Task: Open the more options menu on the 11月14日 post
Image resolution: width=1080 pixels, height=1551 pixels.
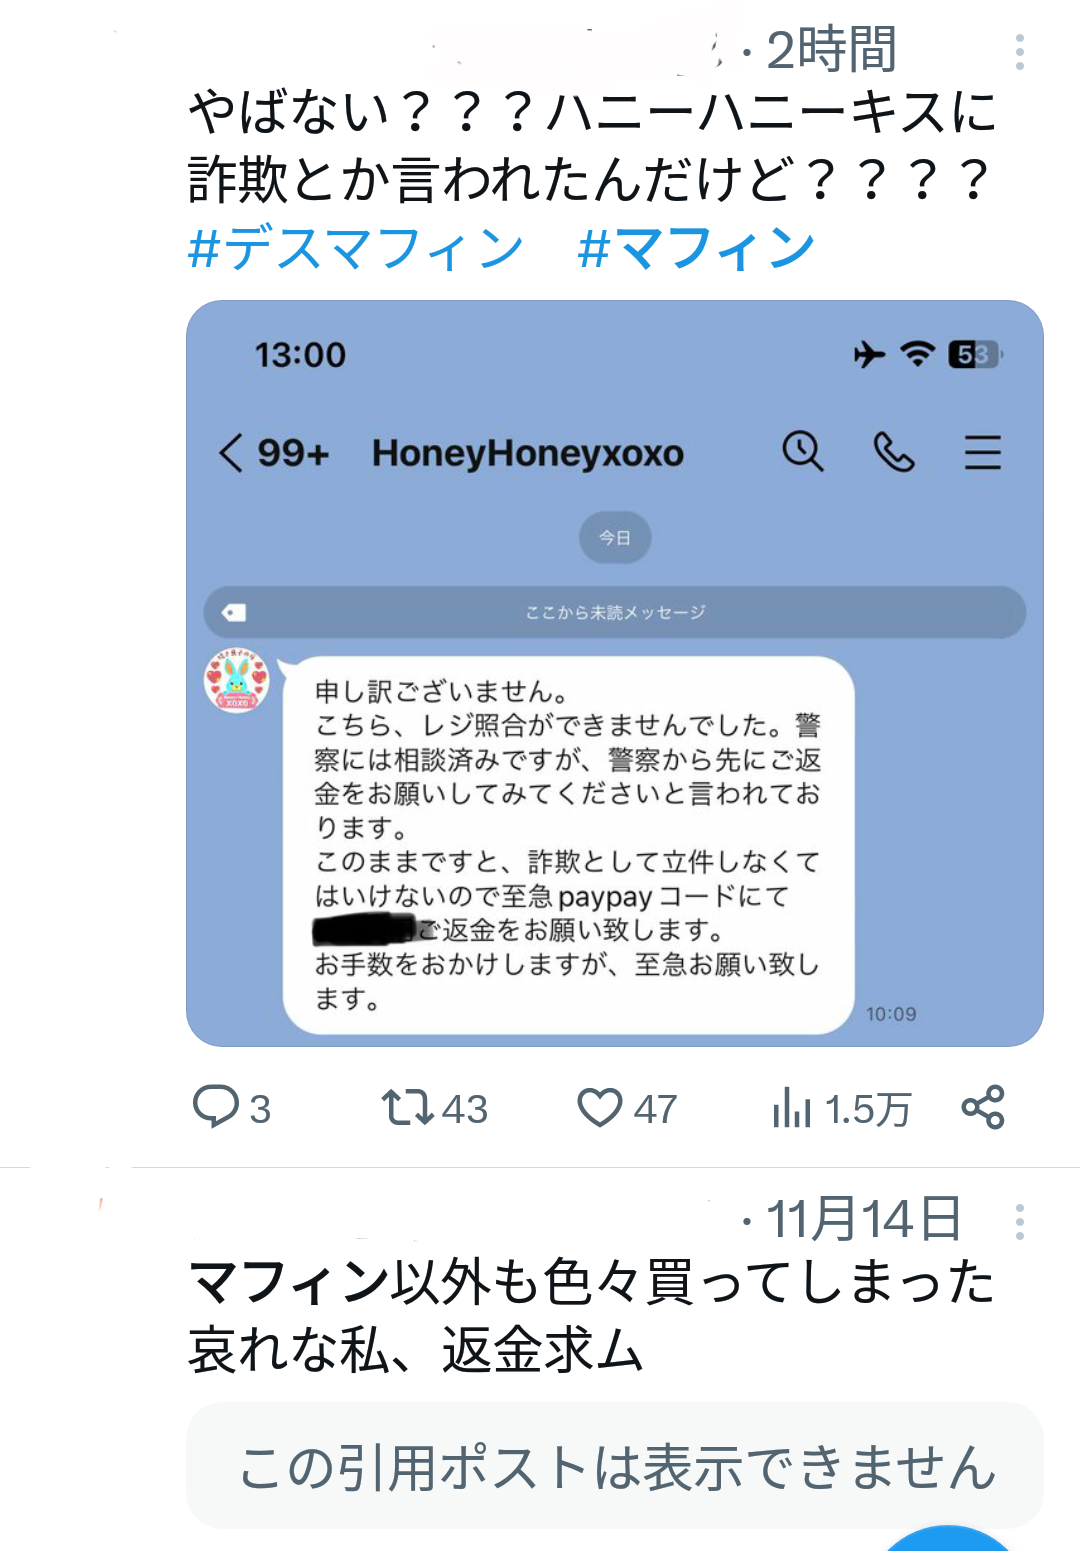Action: [x=1019, y=1222]
